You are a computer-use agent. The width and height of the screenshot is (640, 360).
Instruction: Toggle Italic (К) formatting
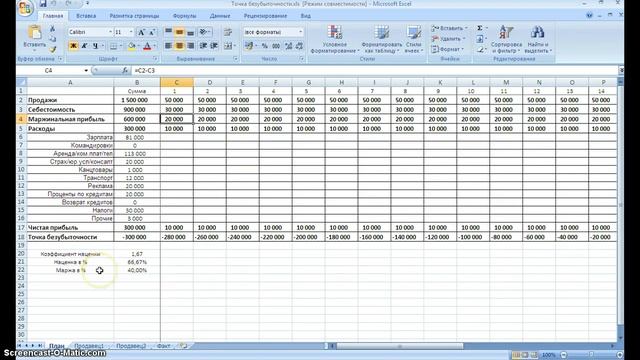[x=84, y=46]
